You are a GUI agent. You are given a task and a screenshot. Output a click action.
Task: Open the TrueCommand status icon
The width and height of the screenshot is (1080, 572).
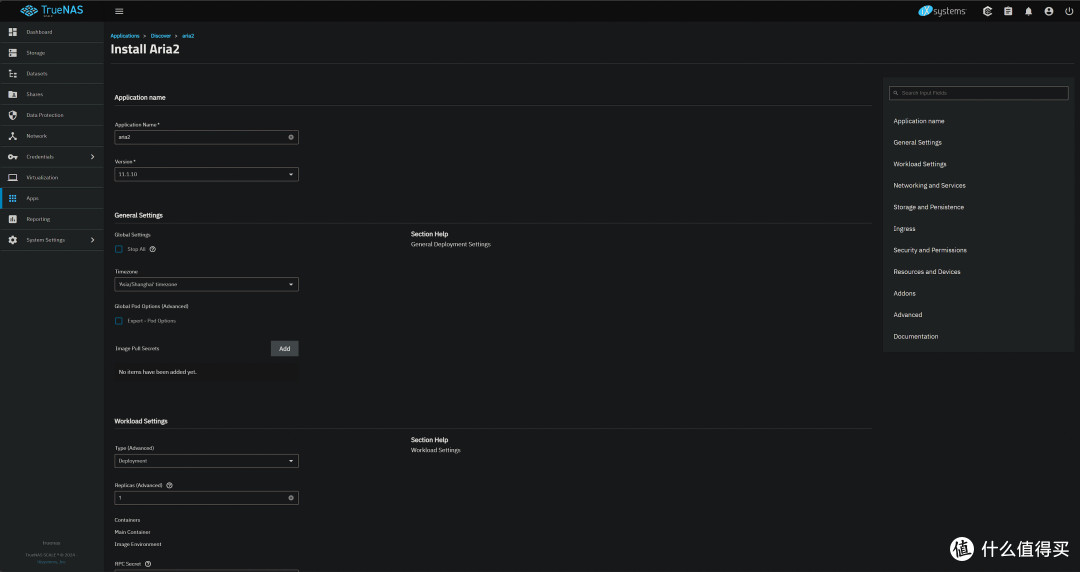(x=987, y=11)
